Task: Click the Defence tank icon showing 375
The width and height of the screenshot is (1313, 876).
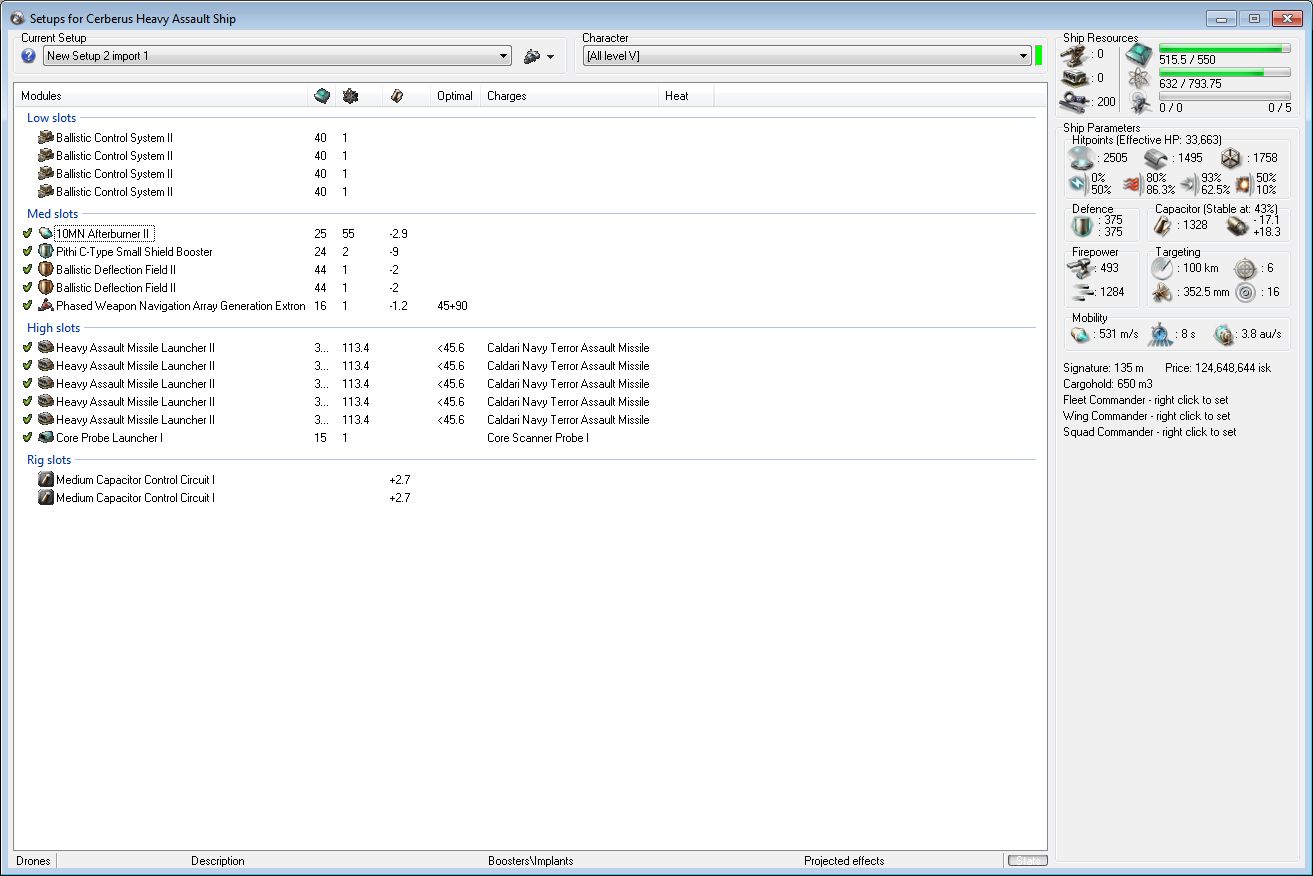Action: click(1083, 226)
